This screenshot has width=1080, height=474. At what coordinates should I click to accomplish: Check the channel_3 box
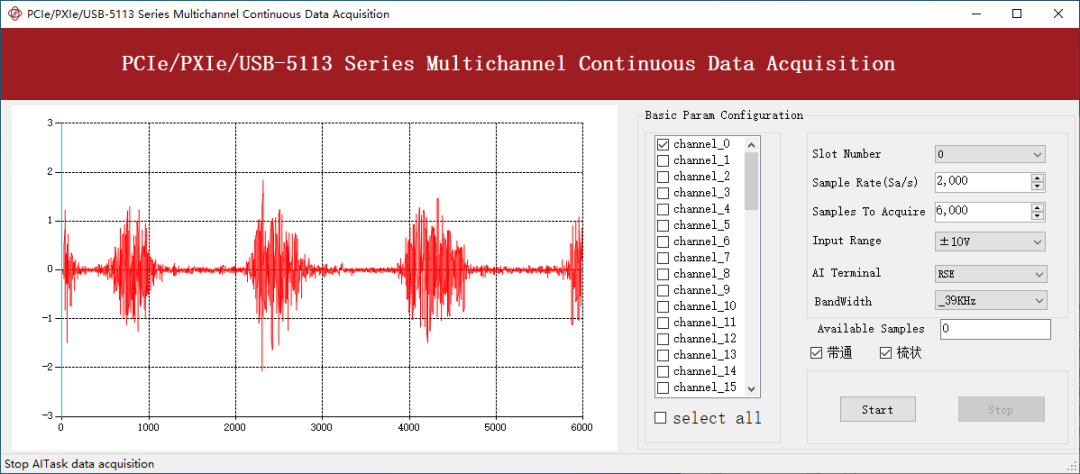(x=663, y=193)
